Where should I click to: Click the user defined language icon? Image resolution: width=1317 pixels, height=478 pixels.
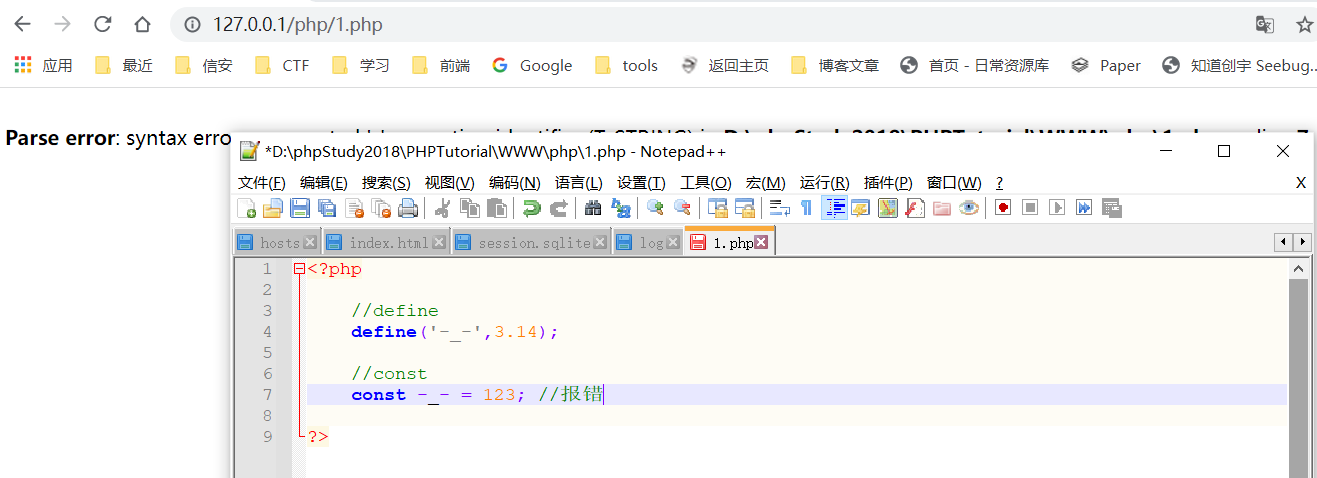click(860, 208)
